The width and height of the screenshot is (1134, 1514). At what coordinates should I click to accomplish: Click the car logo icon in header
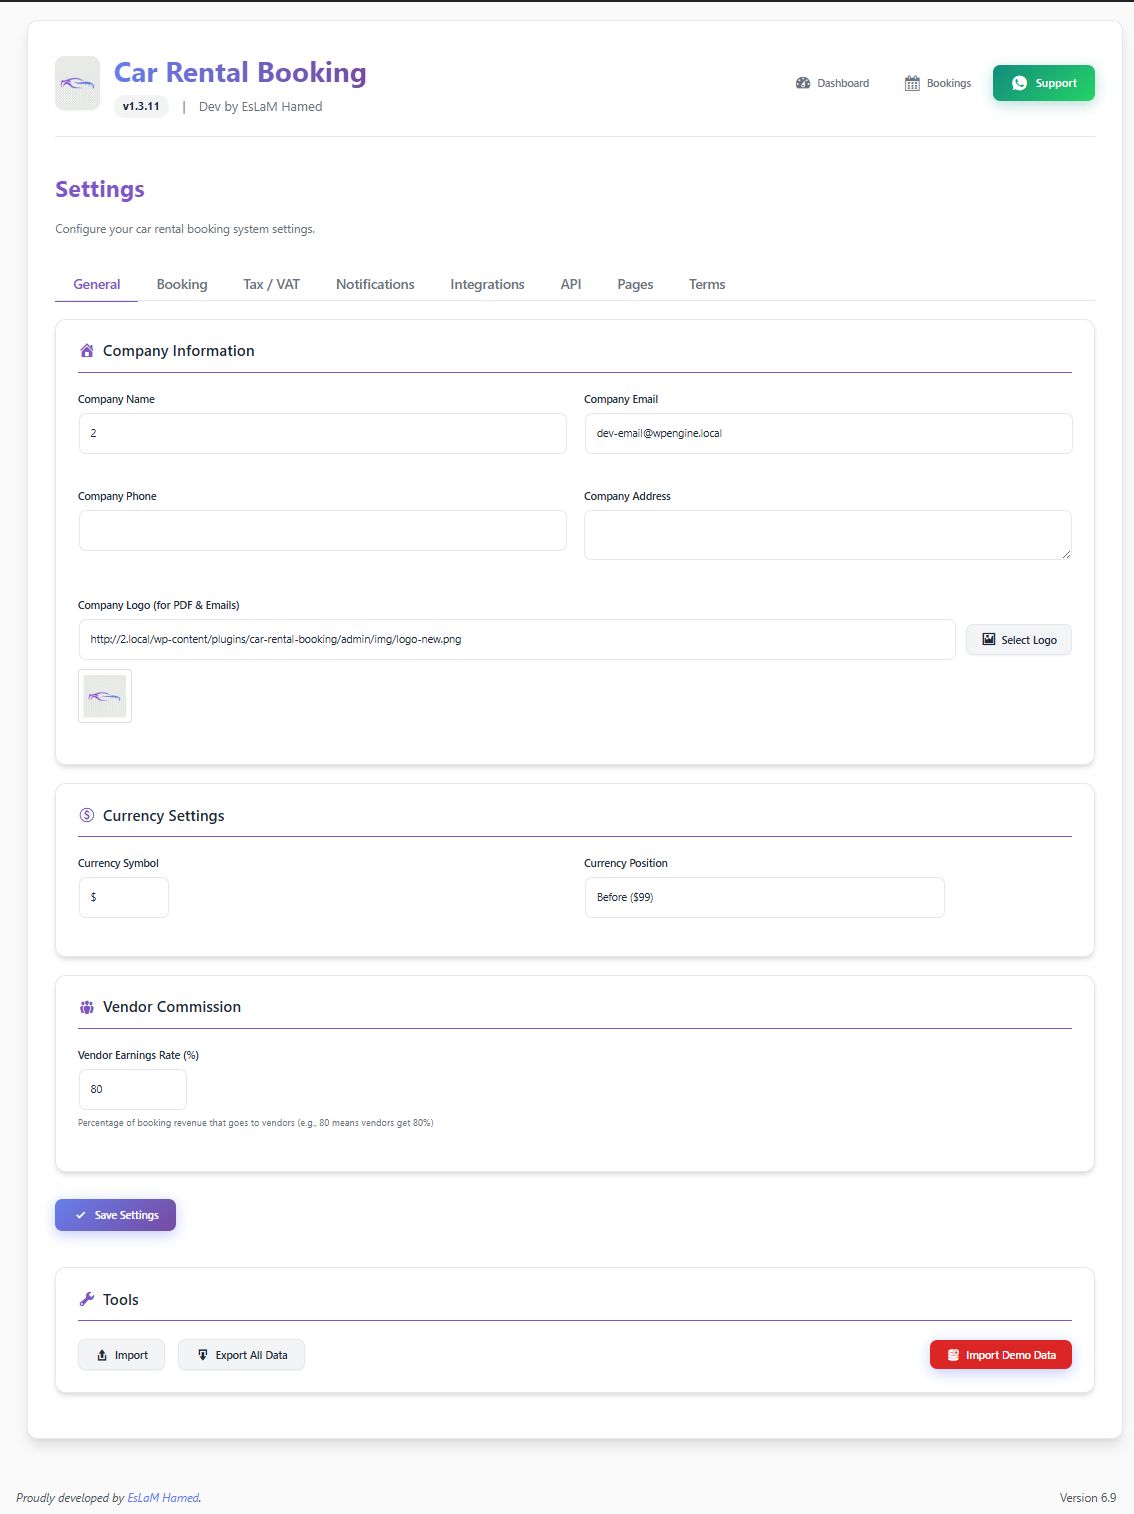coord(77,83)
